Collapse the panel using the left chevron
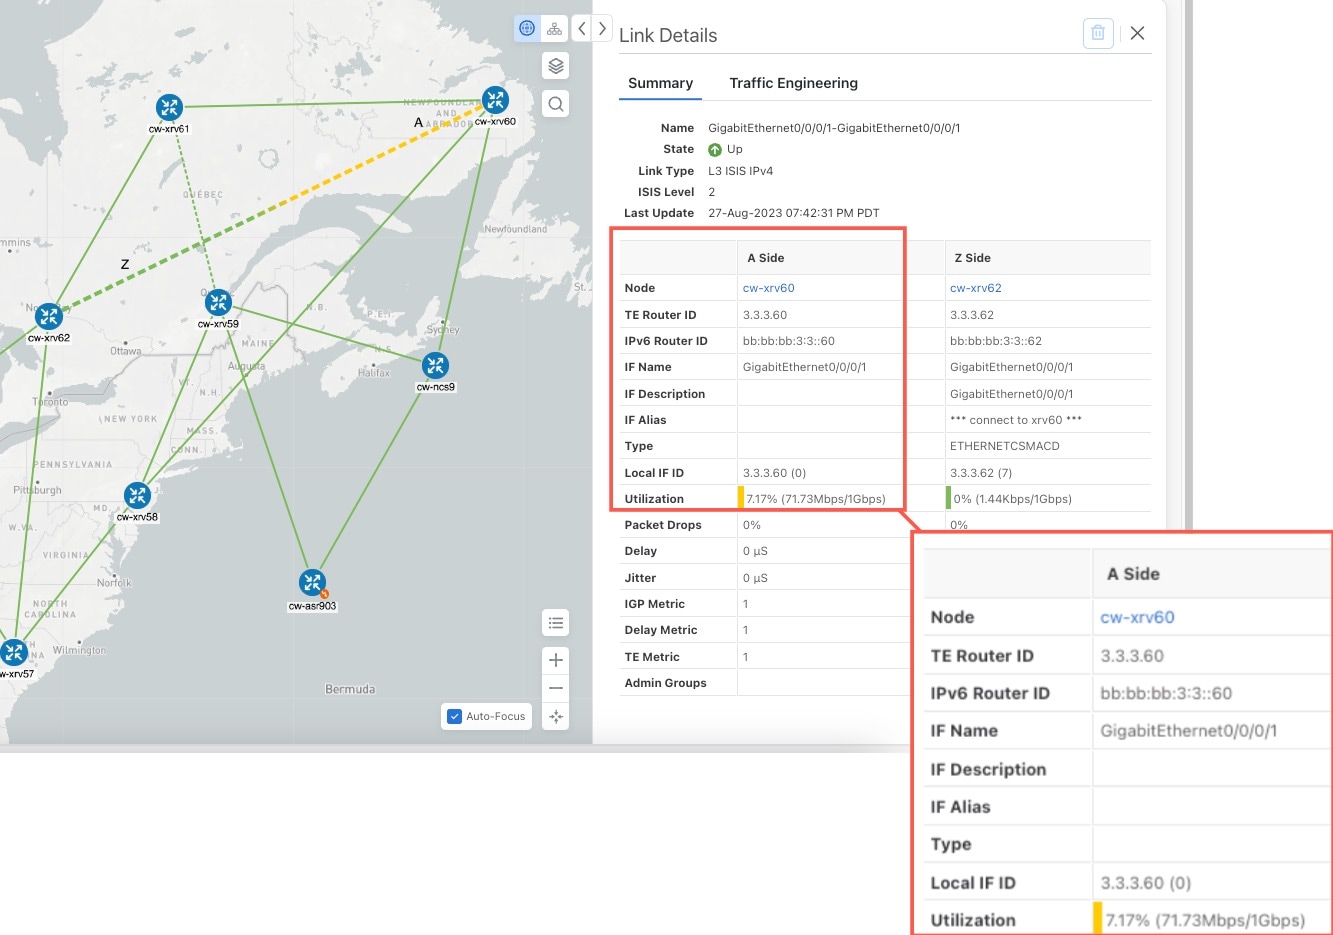The height and width of the screenshot is (935, 1333). 581,28
